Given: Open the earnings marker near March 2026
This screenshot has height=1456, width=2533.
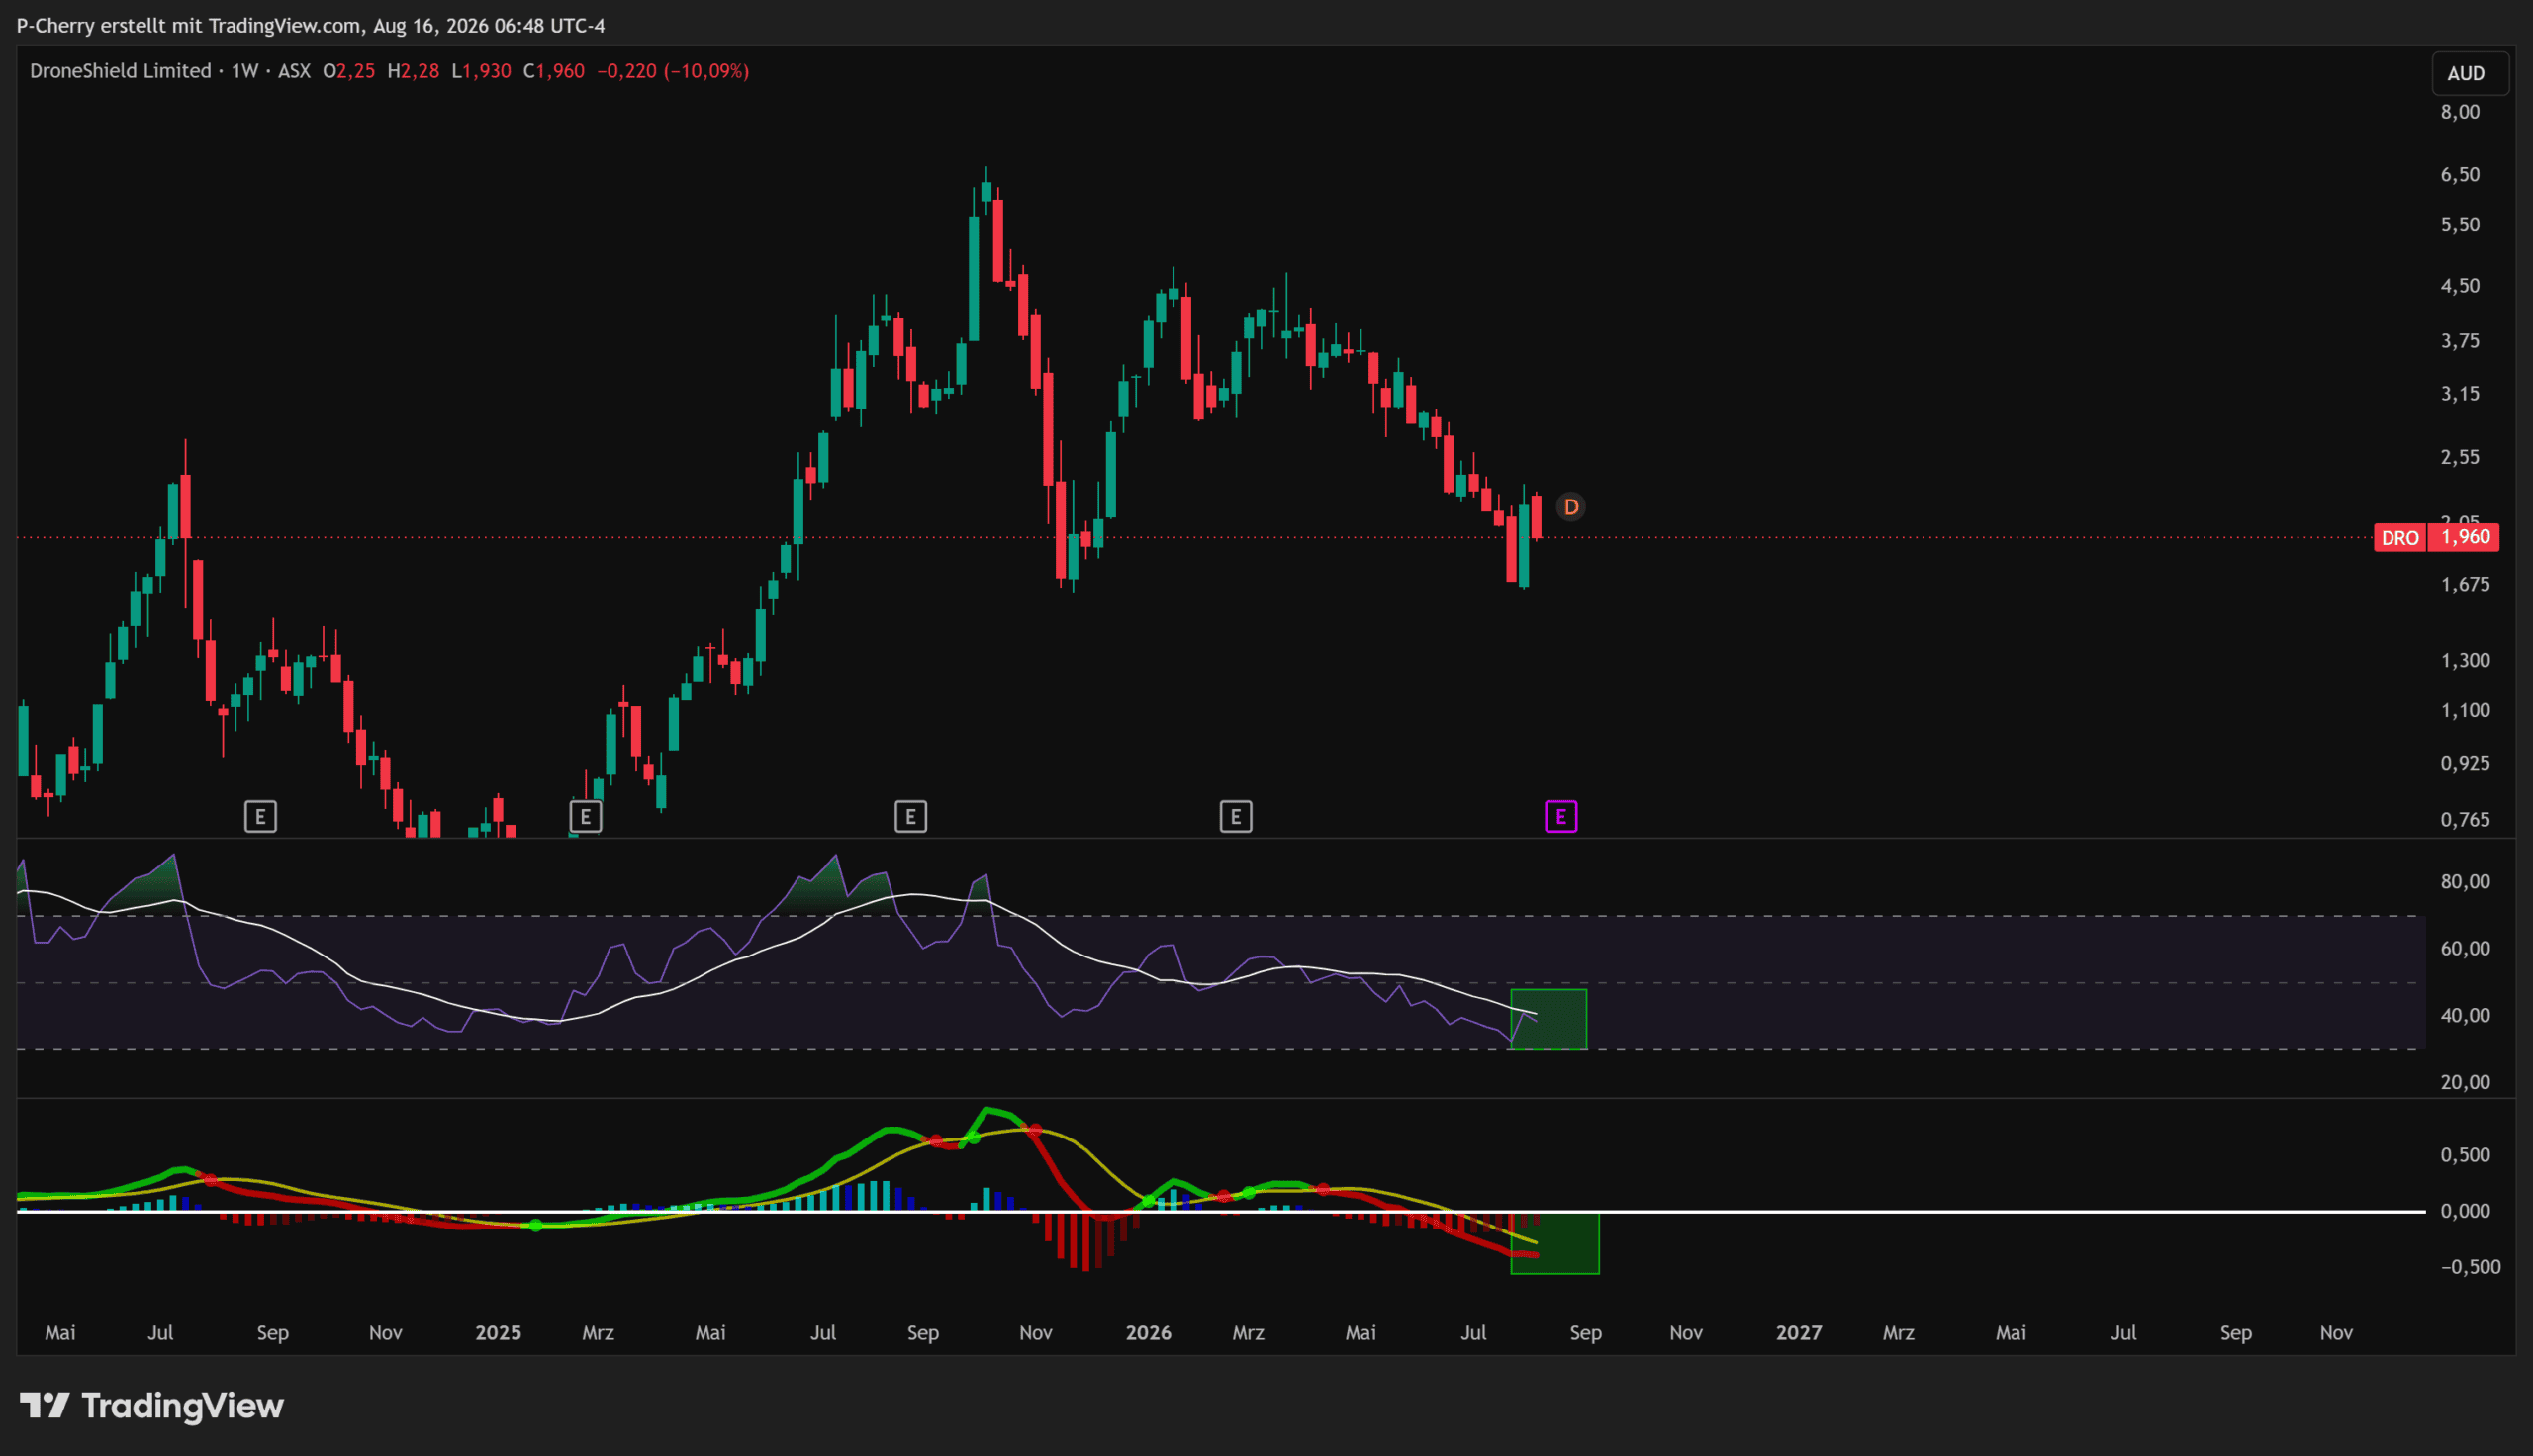Looking at the screenshot, I should tap(1236, 817).
